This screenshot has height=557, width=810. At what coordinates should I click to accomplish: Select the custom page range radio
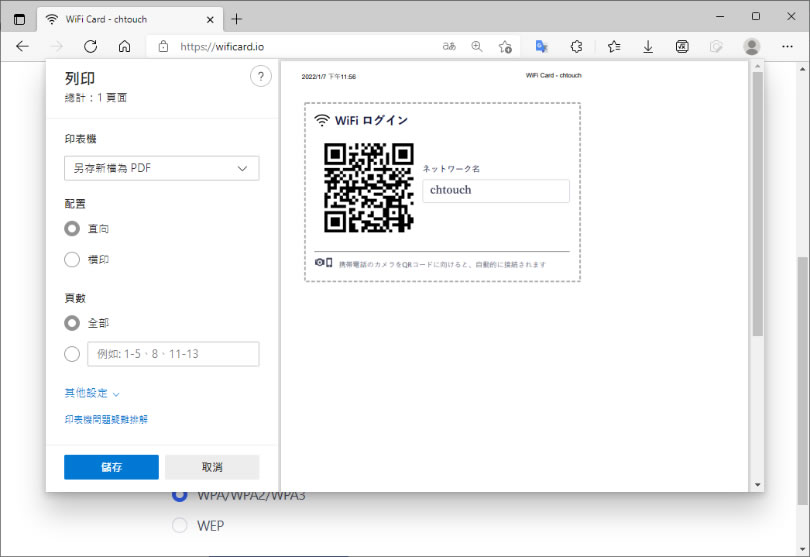pyautogui.click(x=72, y=354)
